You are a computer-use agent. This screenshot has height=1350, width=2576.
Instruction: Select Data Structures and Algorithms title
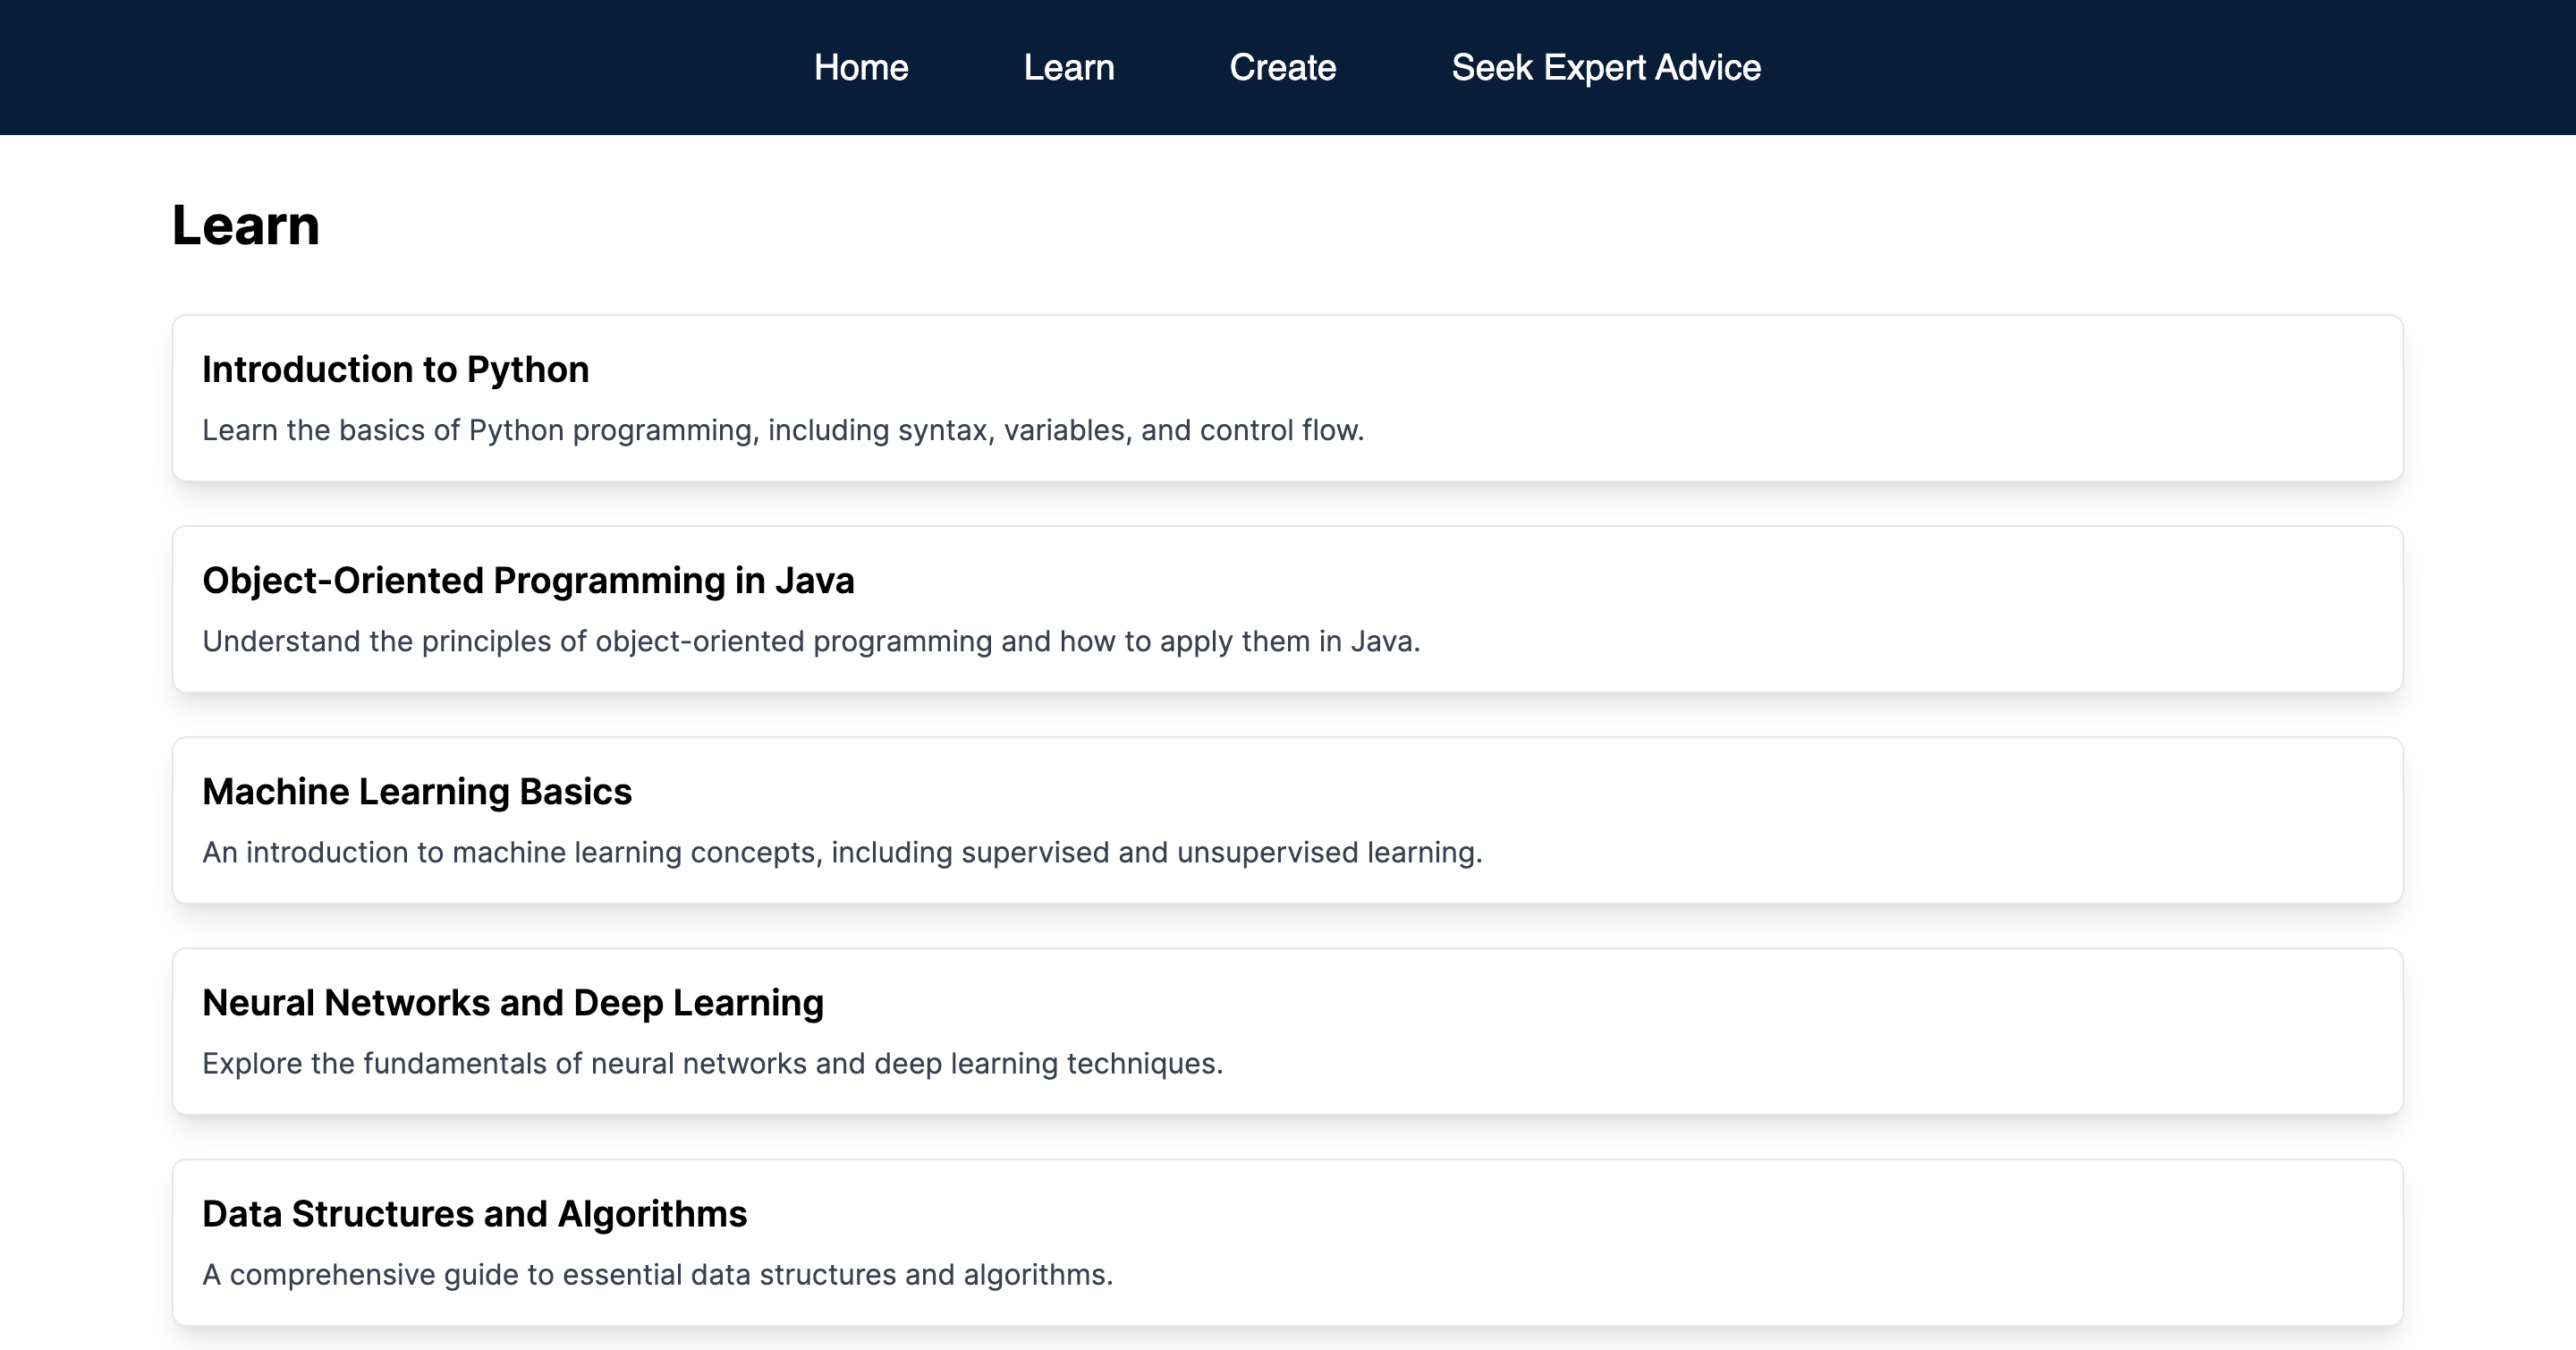coord(474,1214)
